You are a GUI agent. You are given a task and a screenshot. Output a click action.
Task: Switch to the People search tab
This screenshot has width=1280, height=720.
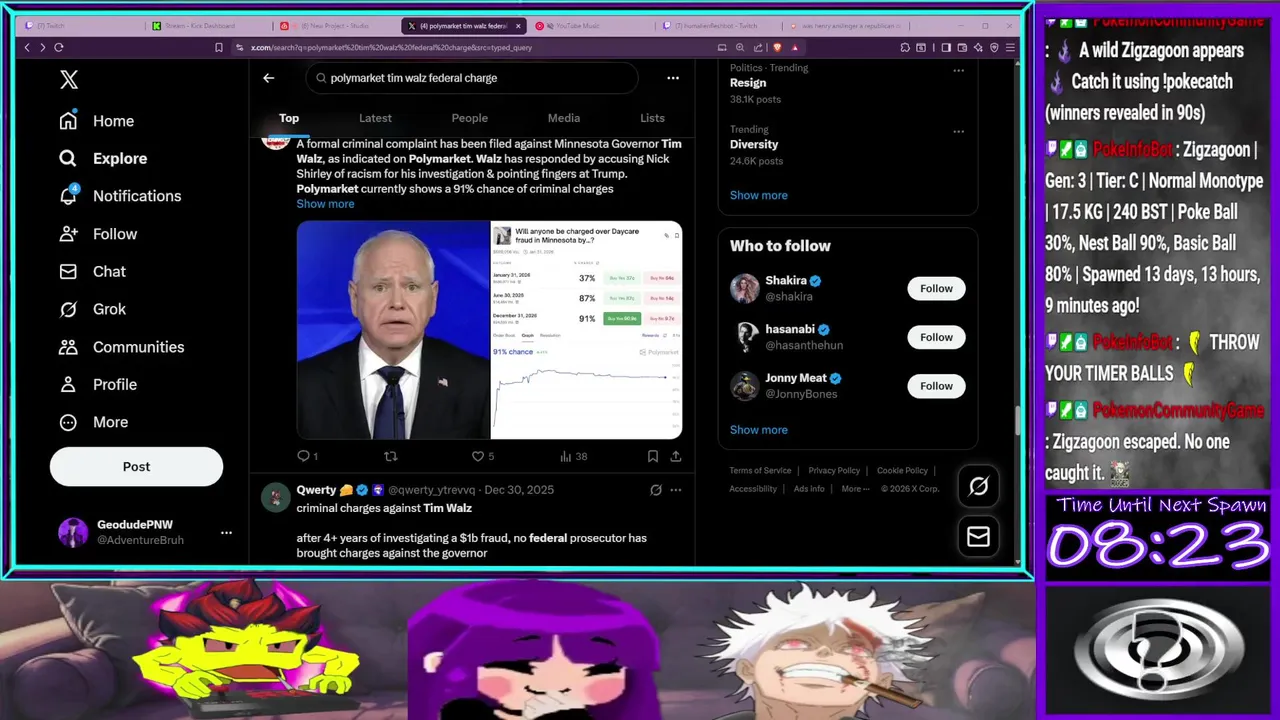tap(469, 118)
